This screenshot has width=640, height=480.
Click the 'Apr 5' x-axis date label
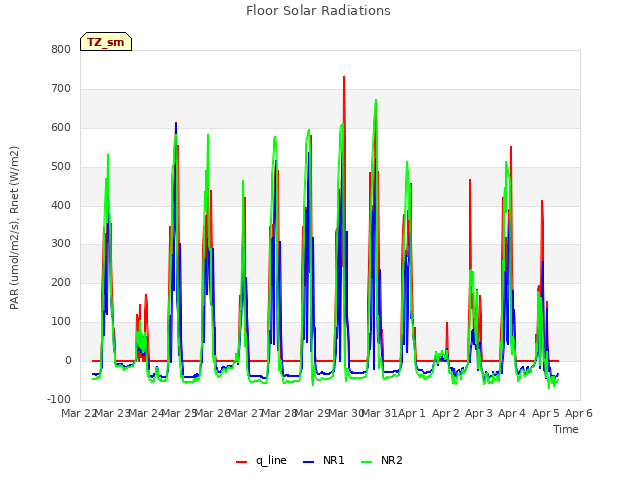546,413
